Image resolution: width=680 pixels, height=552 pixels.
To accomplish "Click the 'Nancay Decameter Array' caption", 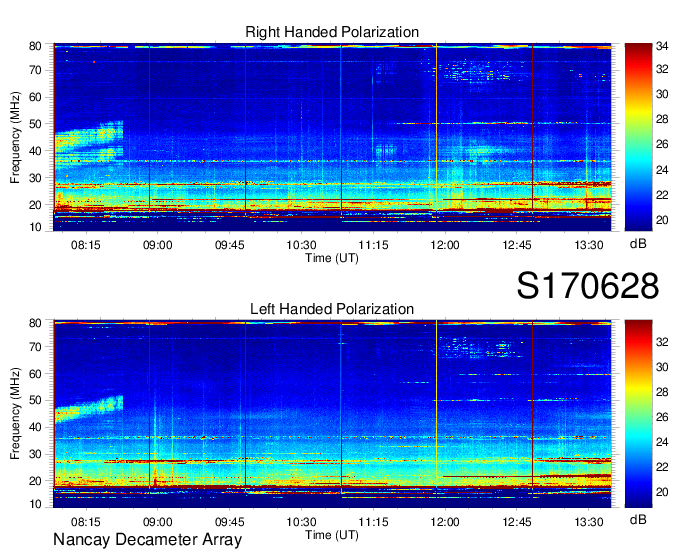I will click(x=147, y=540).
